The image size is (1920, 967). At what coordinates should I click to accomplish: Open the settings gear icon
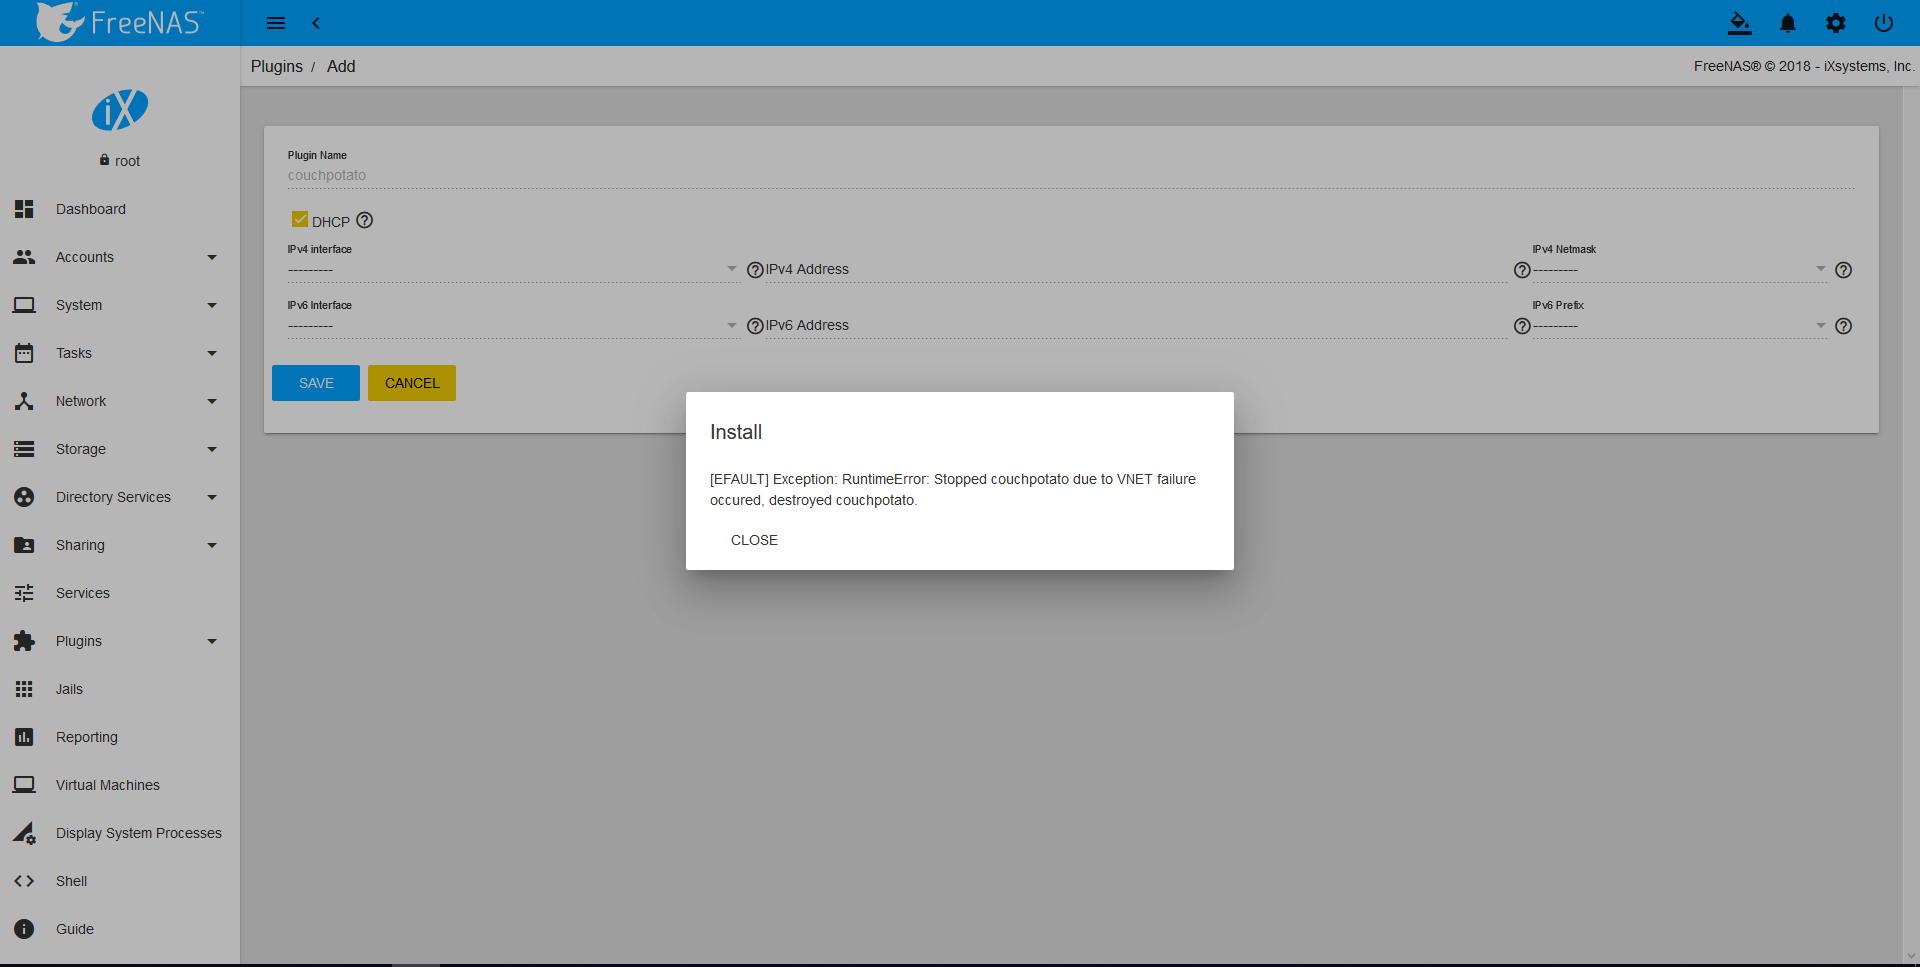point(1835,23)
